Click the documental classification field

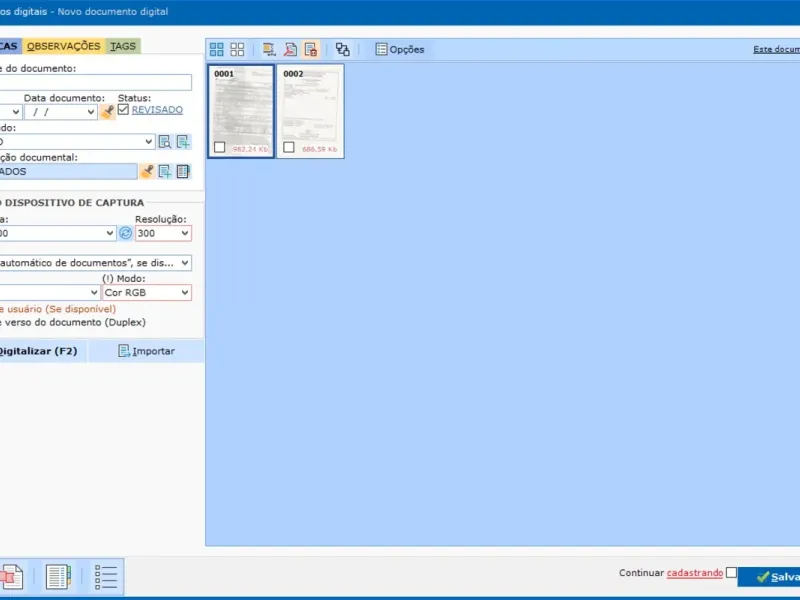coord(68,171)
